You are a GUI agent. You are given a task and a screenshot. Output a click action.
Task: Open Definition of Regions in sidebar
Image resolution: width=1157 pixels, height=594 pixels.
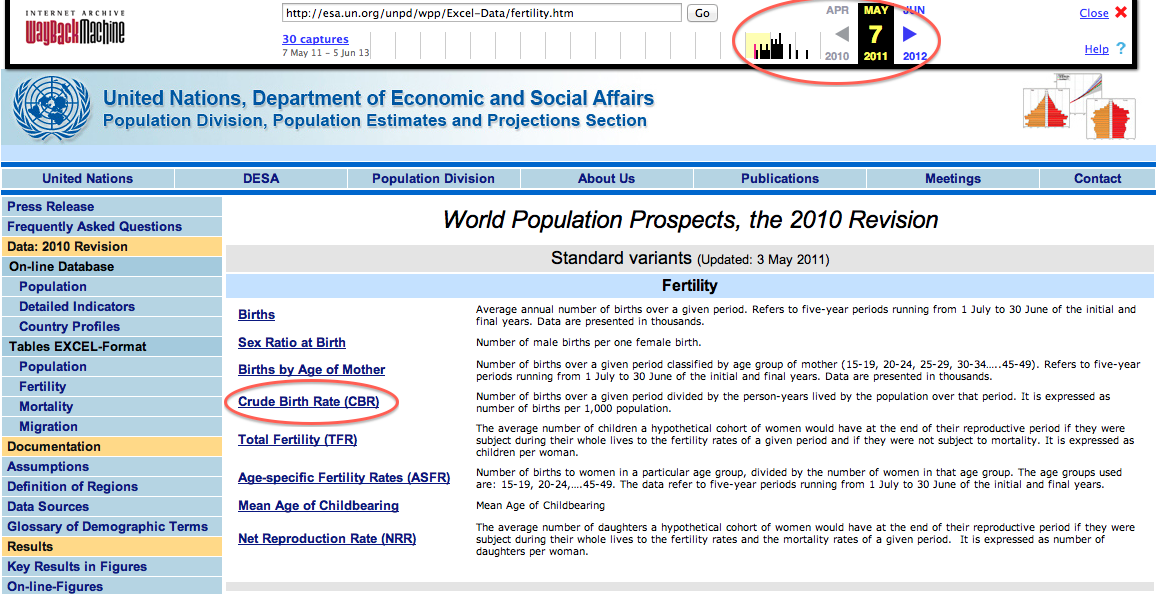coord(72,486)
